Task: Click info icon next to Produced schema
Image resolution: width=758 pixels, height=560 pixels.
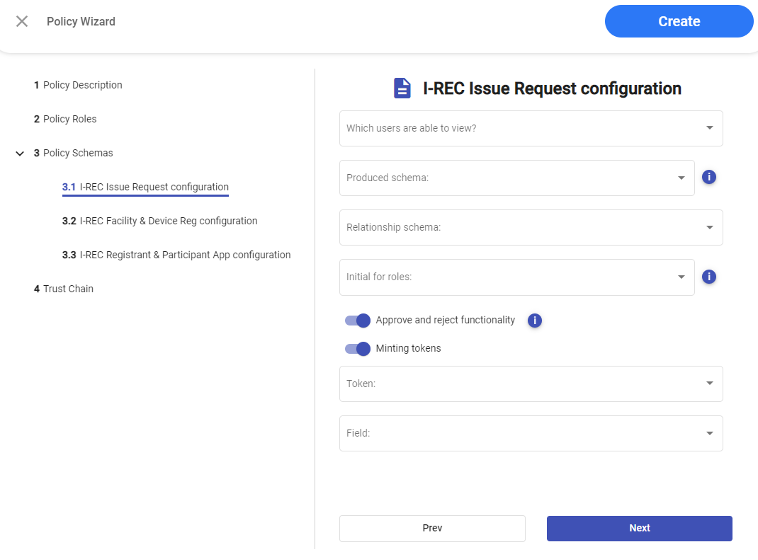Action: pos(709,177)
